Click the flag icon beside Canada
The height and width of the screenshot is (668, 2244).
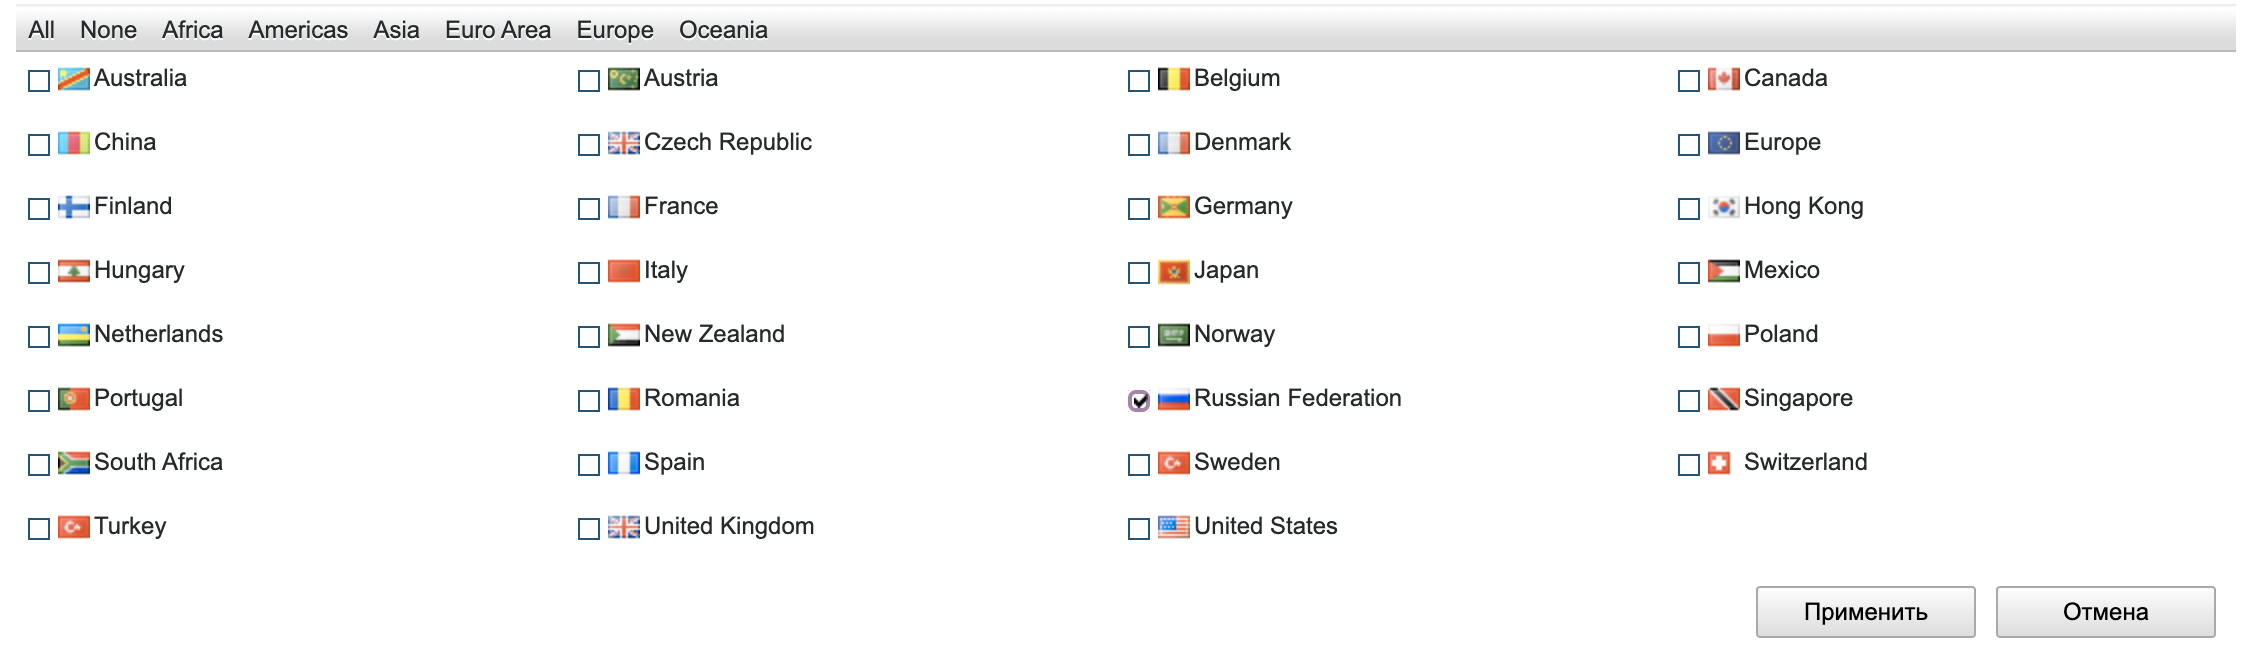pyautogui.click(x=1723, y=79)
